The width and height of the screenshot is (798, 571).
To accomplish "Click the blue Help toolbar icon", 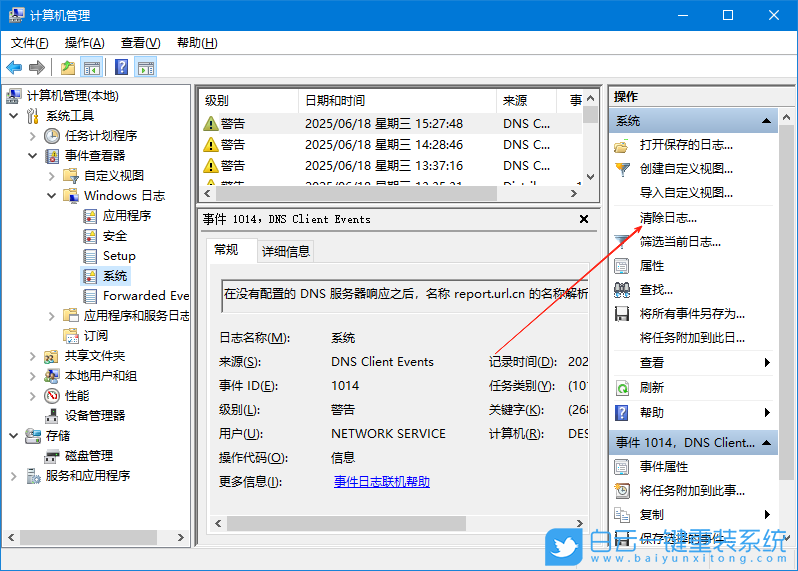I will 122,67.
